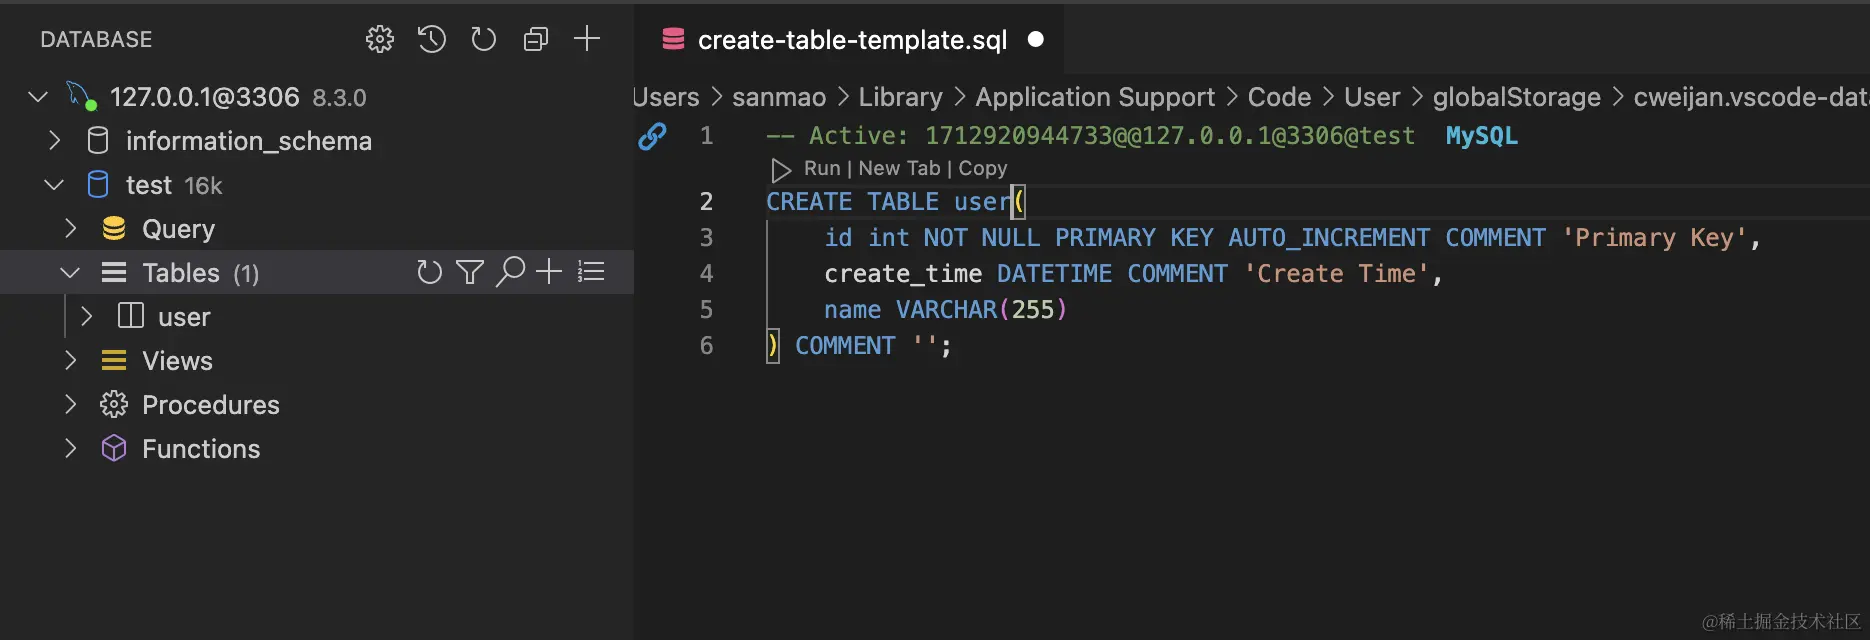Open query history clock icon
Screen dimensions: 1870x640
pyautogui.click(x=432, y=39)
